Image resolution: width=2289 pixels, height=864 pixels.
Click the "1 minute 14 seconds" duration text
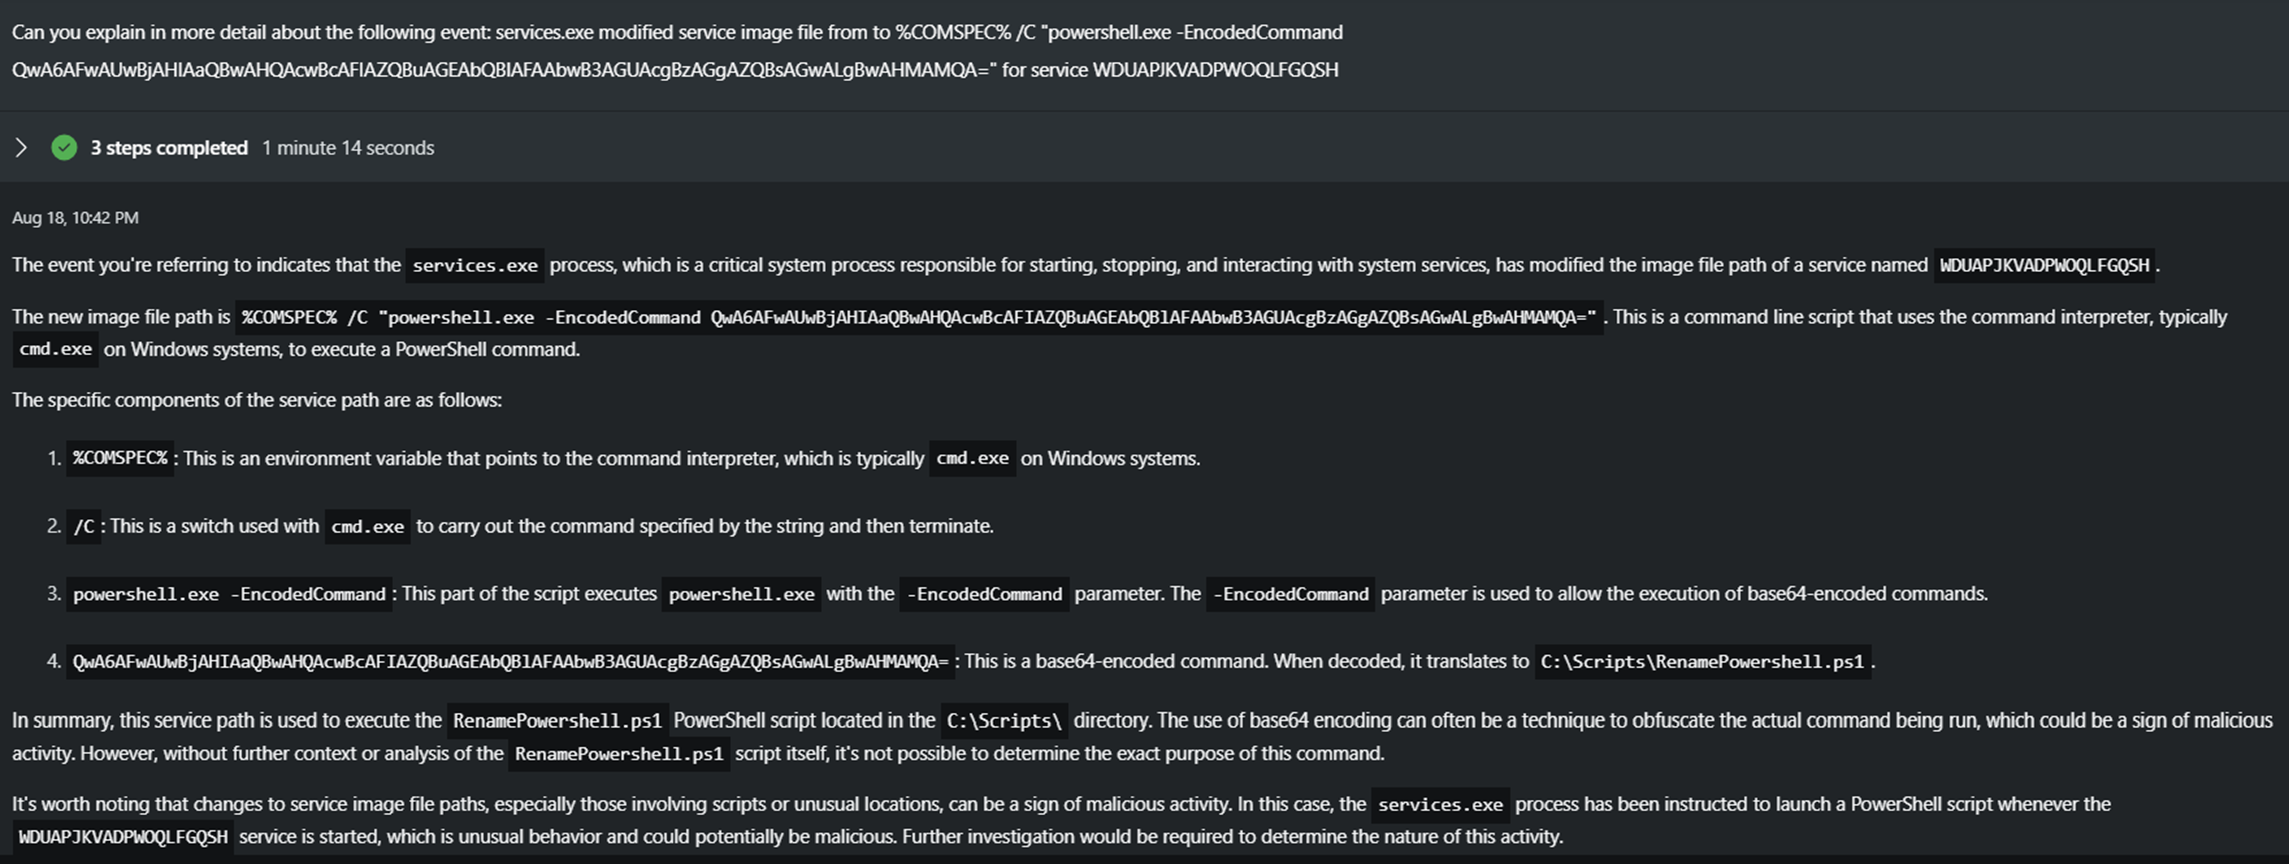click(348, 148)
